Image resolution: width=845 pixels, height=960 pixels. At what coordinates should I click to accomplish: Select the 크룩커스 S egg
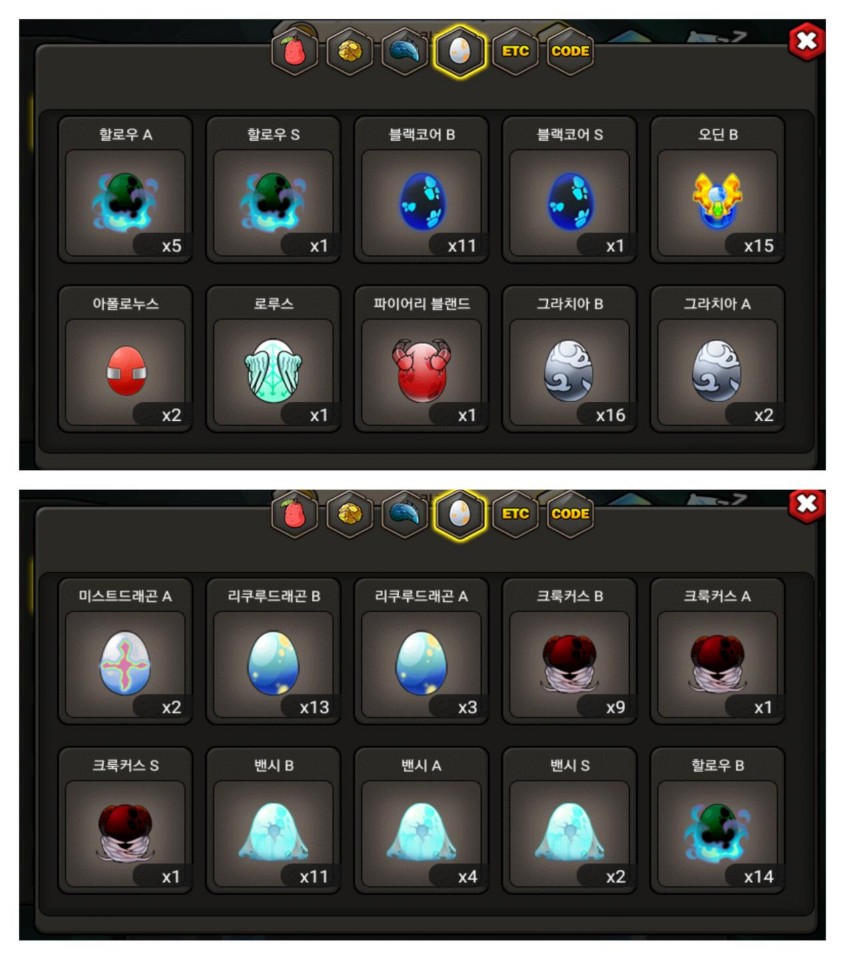pyautogui.click(x=125, y=821)
